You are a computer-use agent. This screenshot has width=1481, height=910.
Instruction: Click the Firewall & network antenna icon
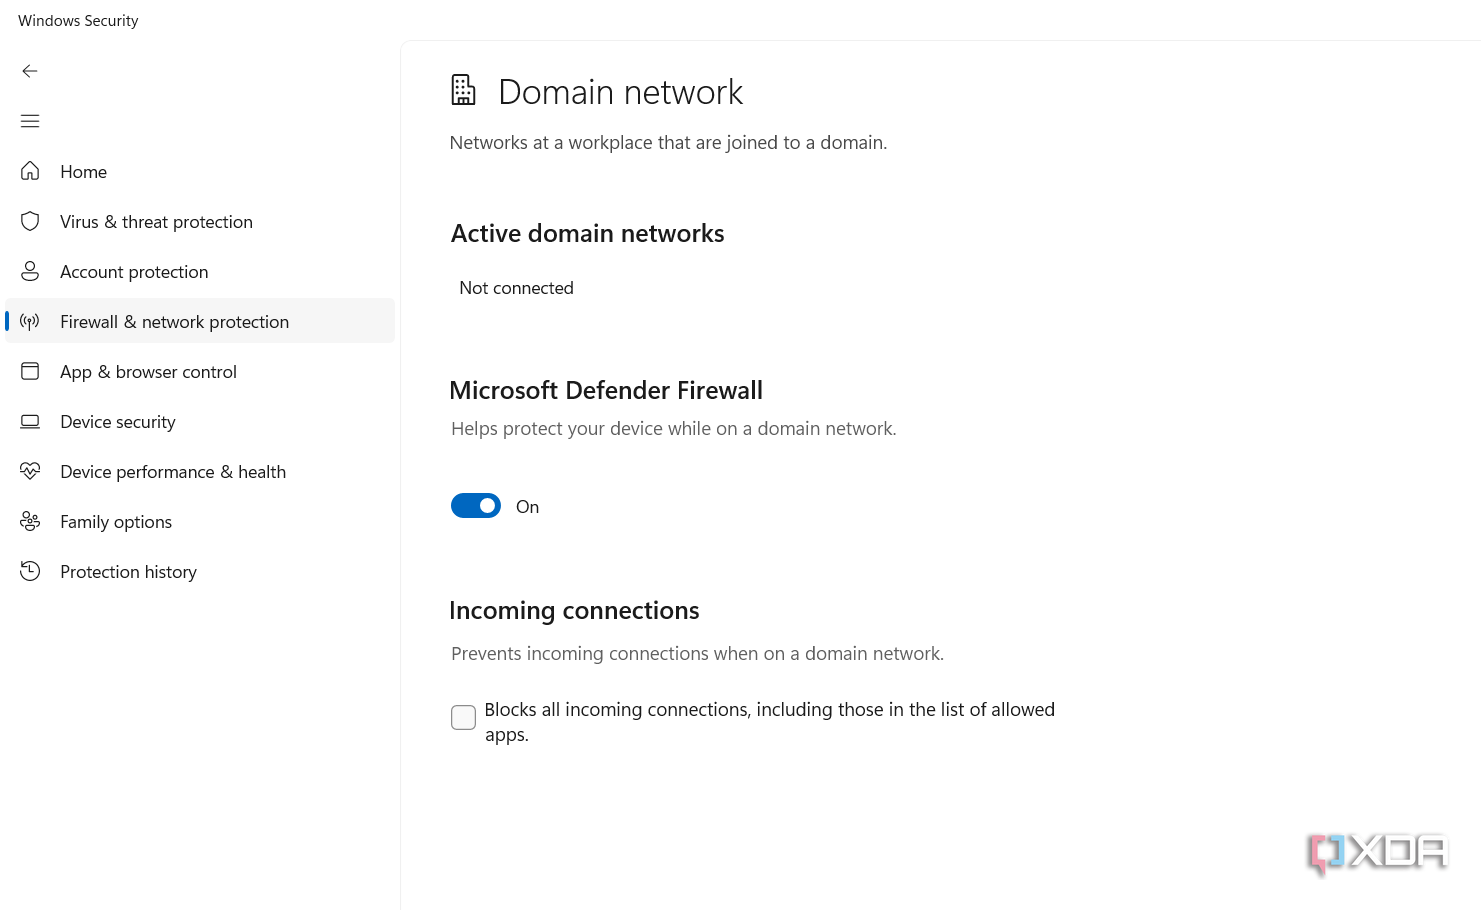pos(30,321)
